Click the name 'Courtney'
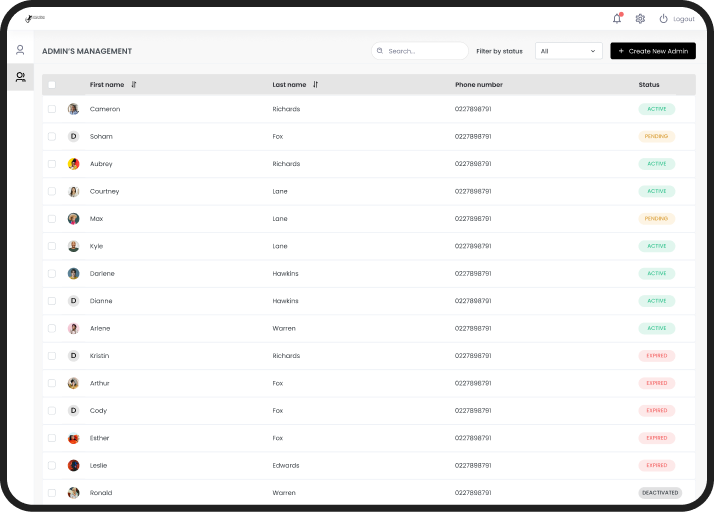Screen dimensions: 714x512 tap(104, 191)
